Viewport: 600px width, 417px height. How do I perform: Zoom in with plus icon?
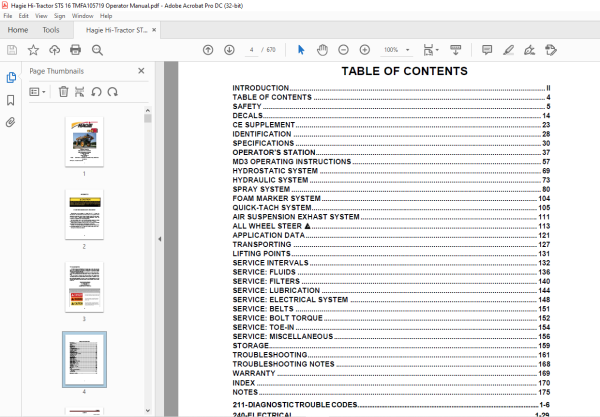(x=365, y=50)
